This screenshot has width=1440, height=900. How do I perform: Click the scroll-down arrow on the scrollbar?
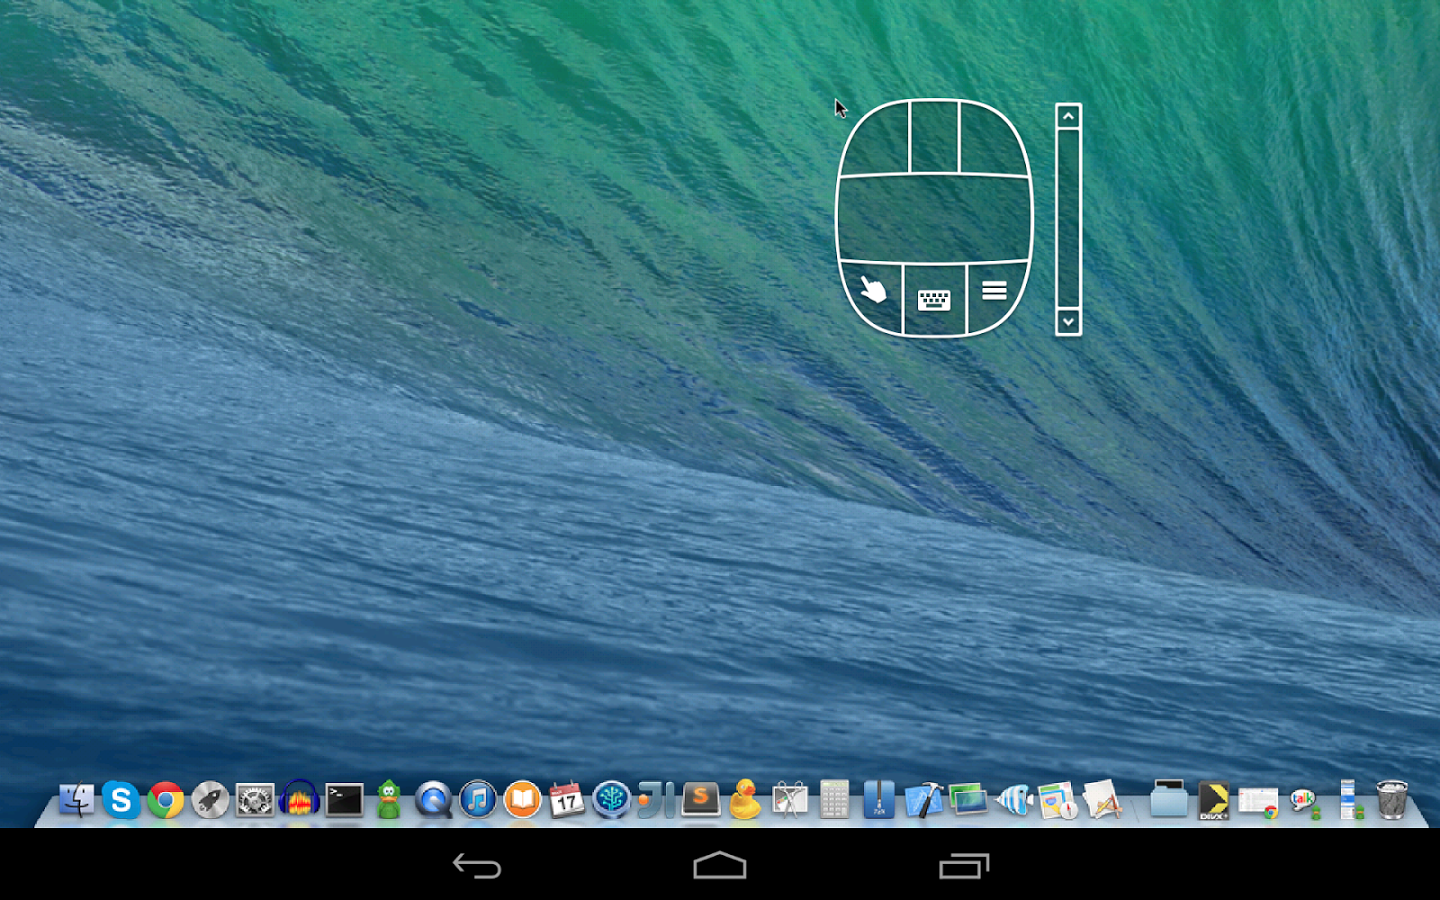click(1067, 321)
